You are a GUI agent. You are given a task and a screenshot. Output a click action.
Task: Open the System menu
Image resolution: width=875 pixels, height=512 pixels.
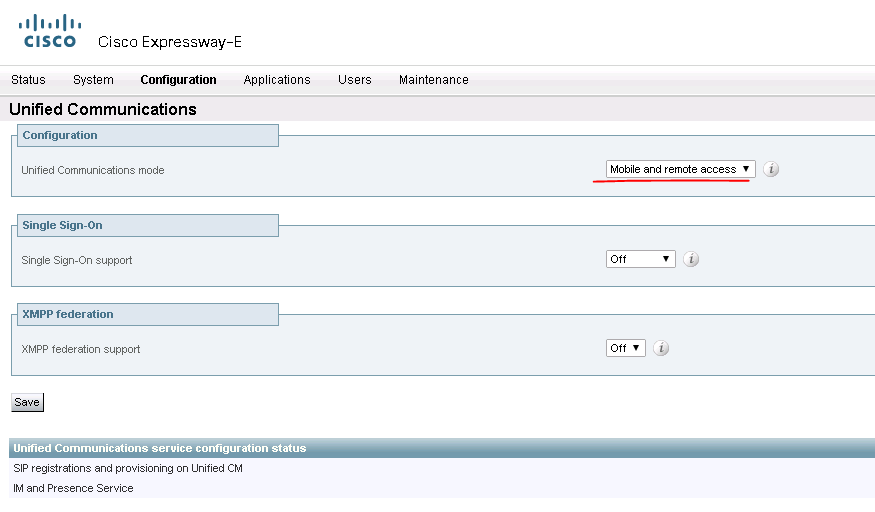(93, 80)
